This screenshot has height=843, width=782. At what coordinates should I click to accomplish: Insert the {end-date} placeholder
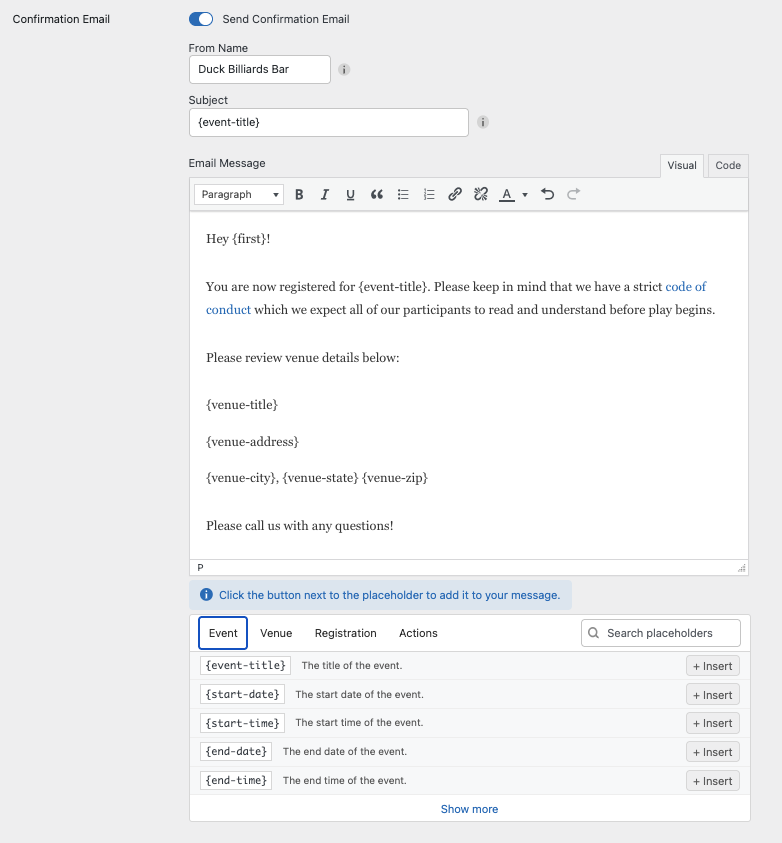(x=713, y=752)
